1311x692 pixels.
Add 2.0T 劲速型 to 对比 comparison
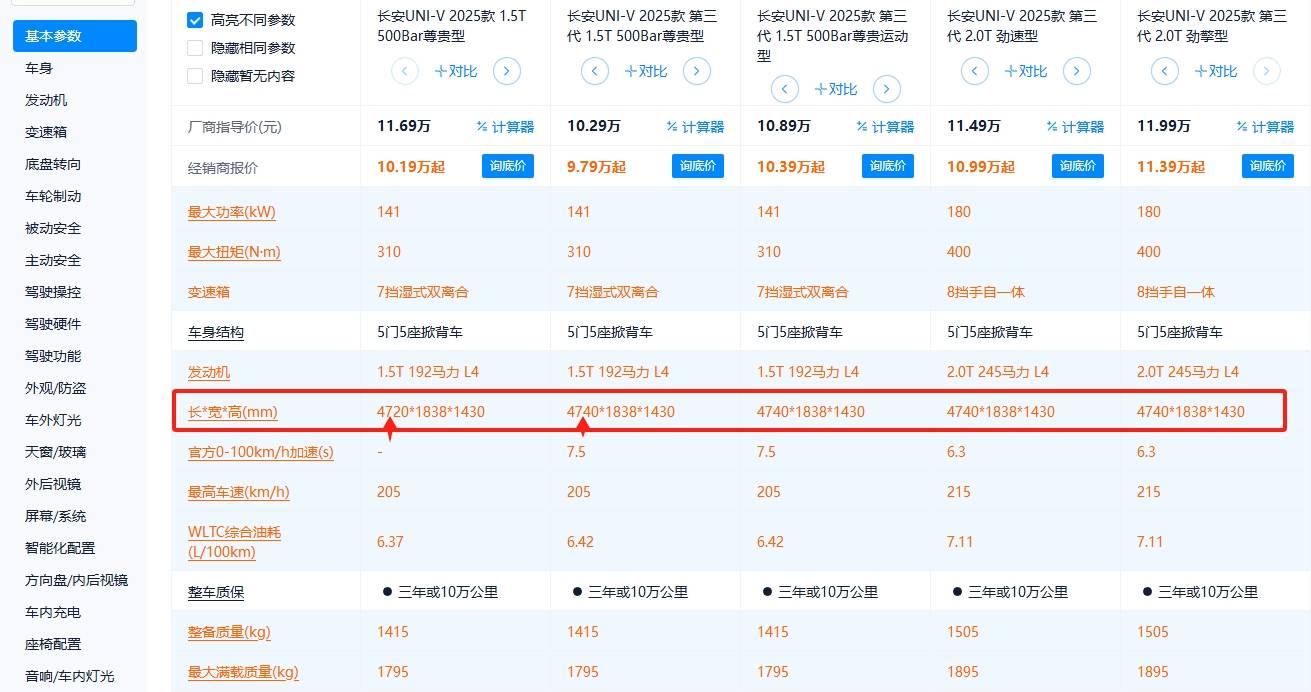[x=1026, y=71]
